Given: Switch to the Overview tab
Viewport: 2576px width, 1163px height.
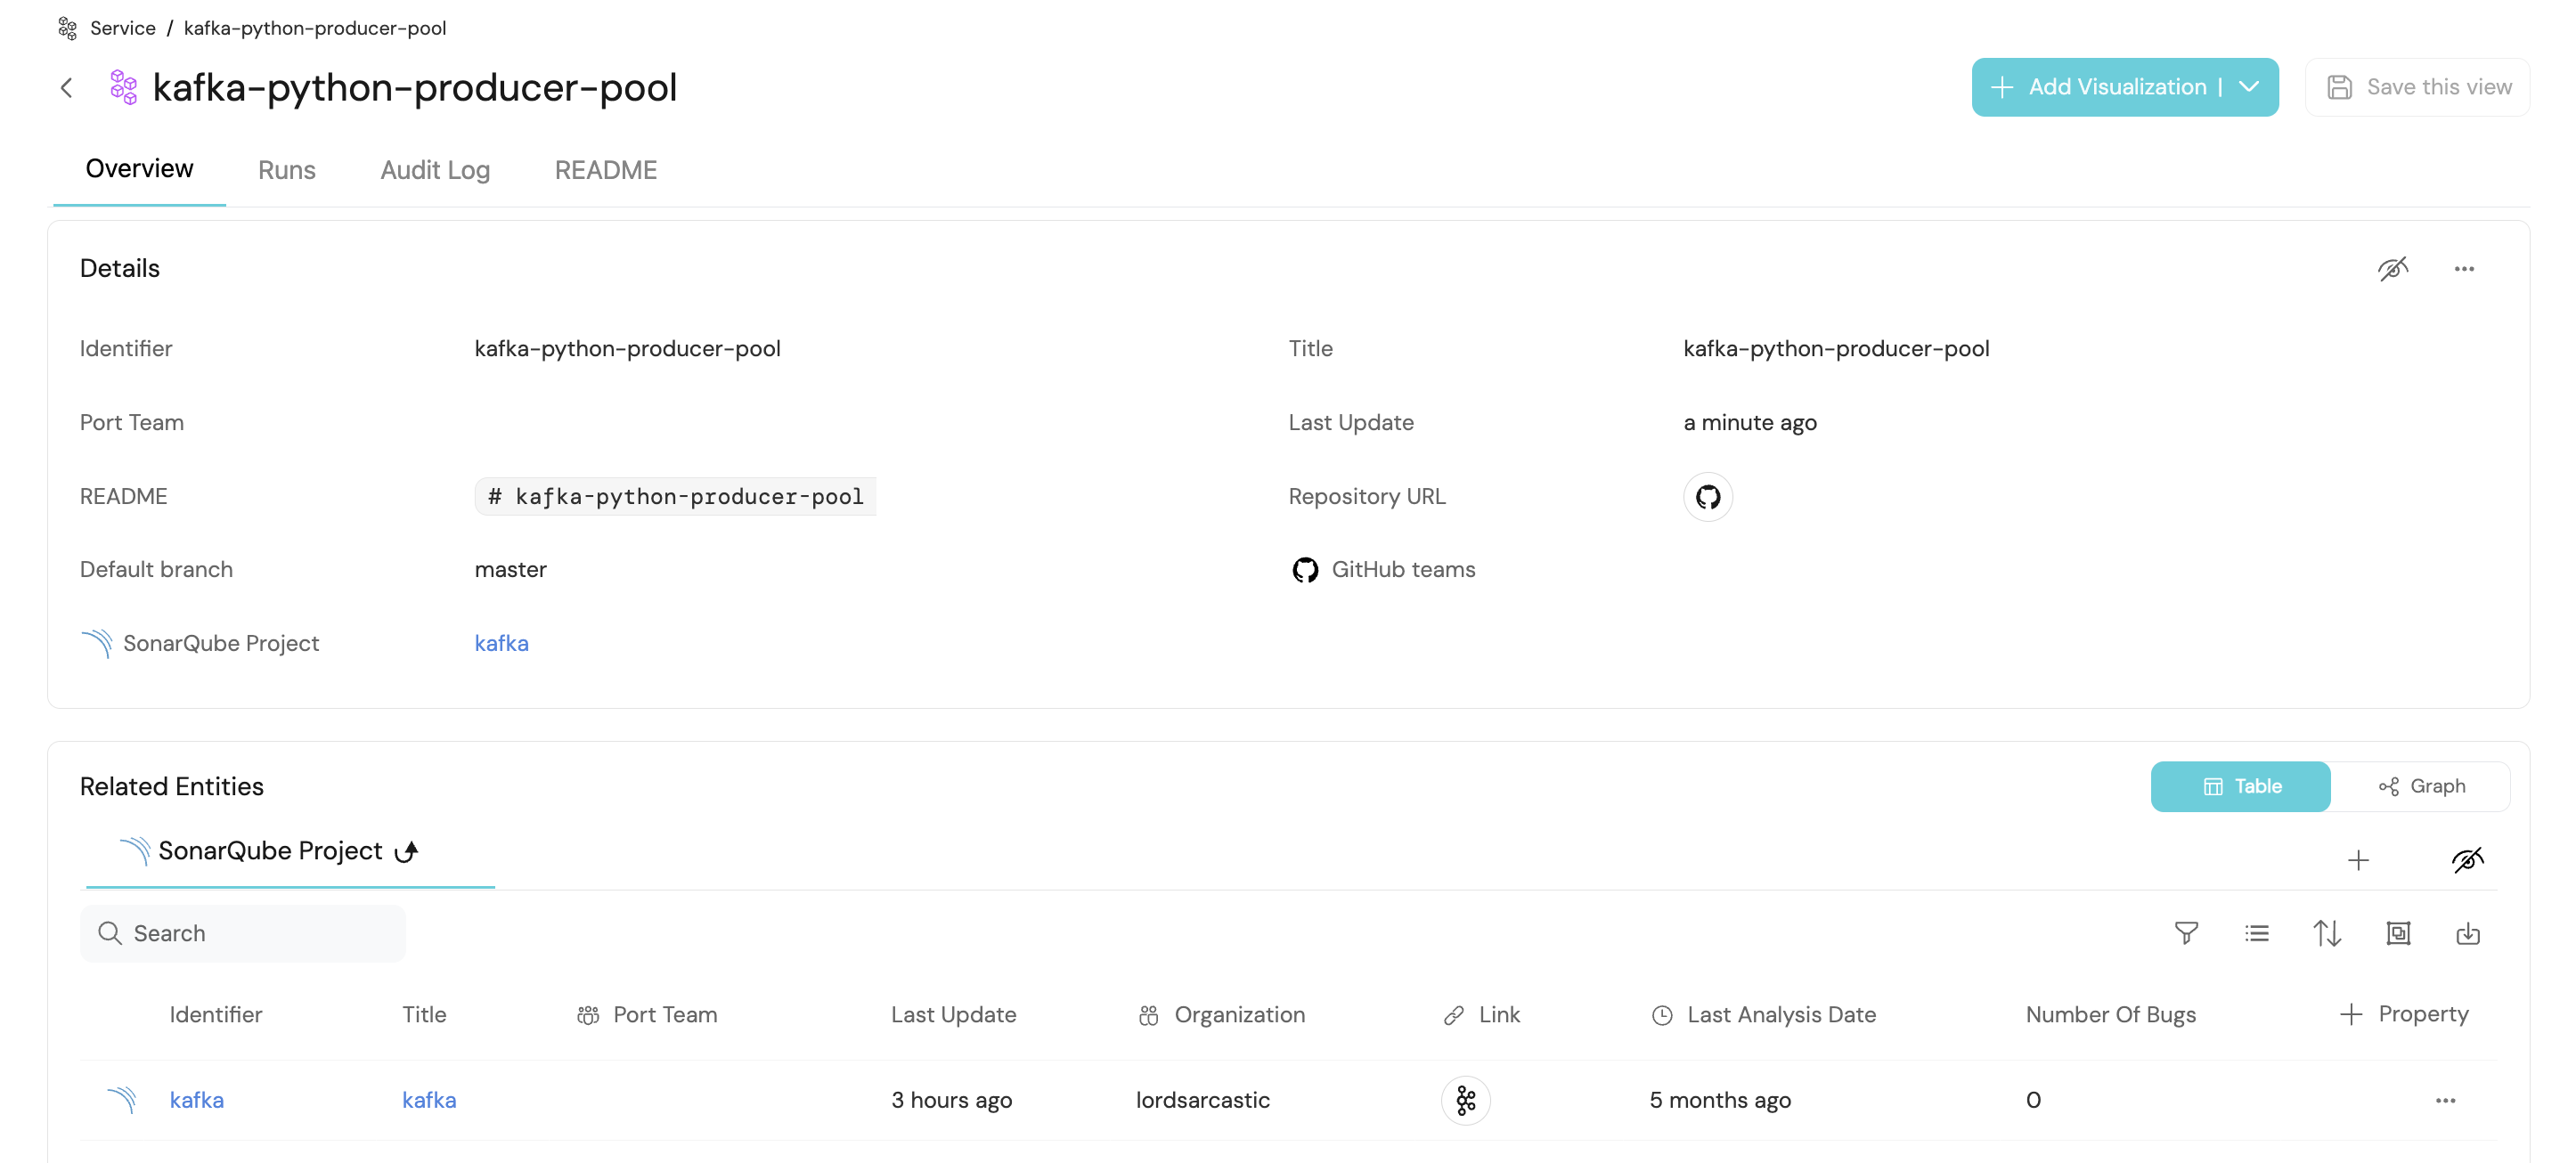Looking at the screenshot, I should 139,169.
